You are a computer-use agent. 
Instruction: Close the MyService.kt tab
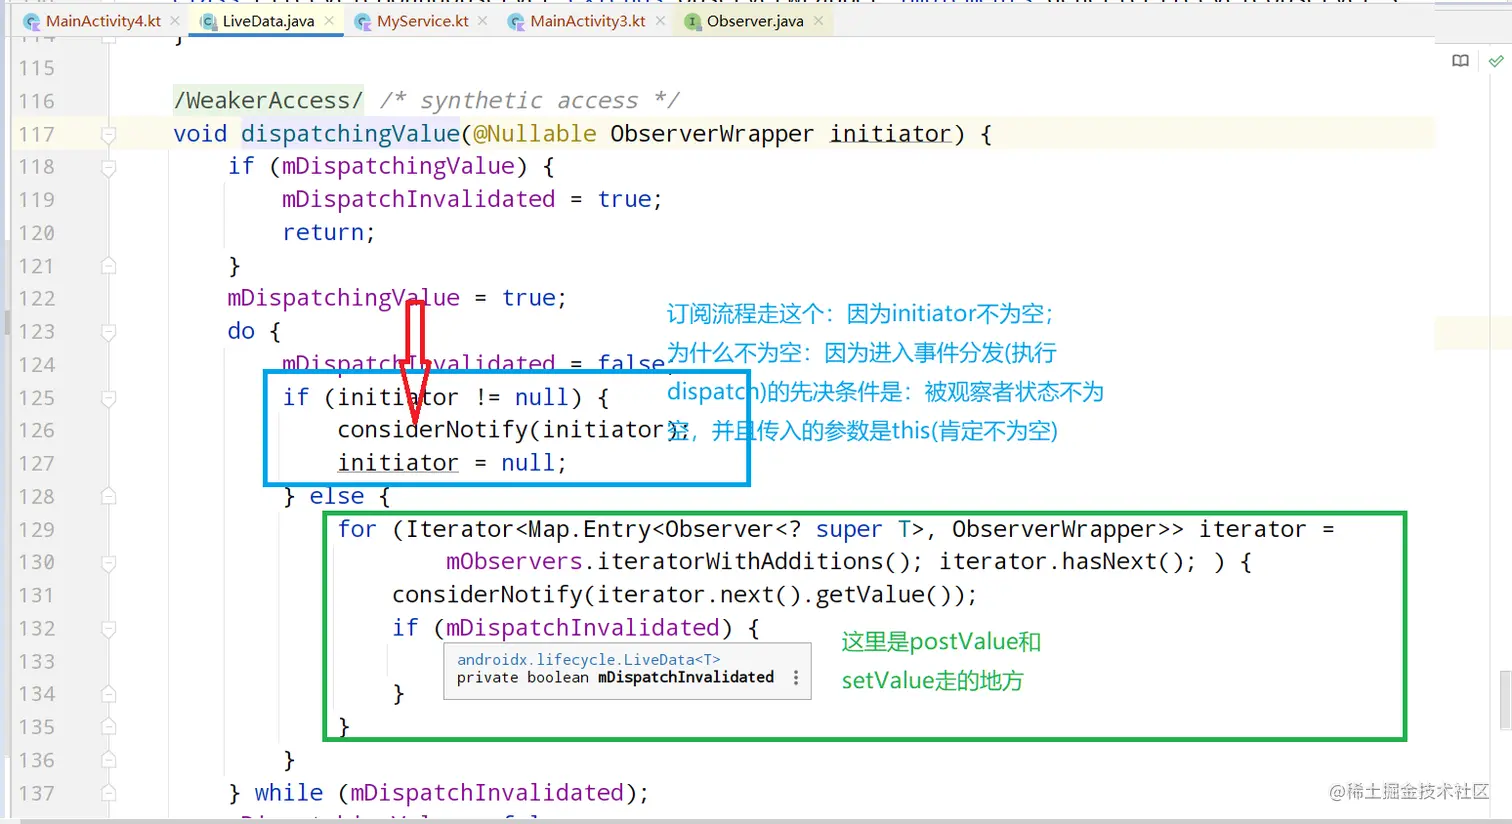point(483,21)
